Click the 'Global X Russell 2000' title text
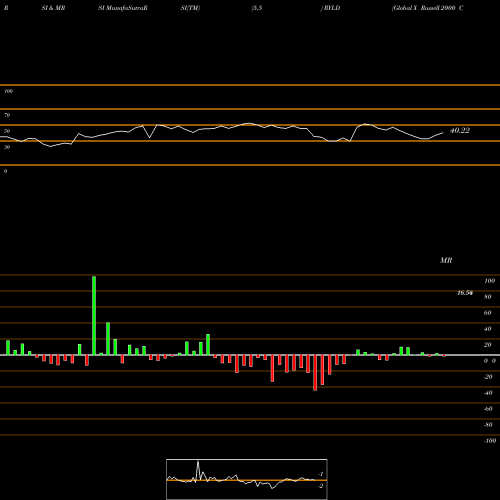The image size is (500, 500). pyautogui.click(x=424, y=8)
